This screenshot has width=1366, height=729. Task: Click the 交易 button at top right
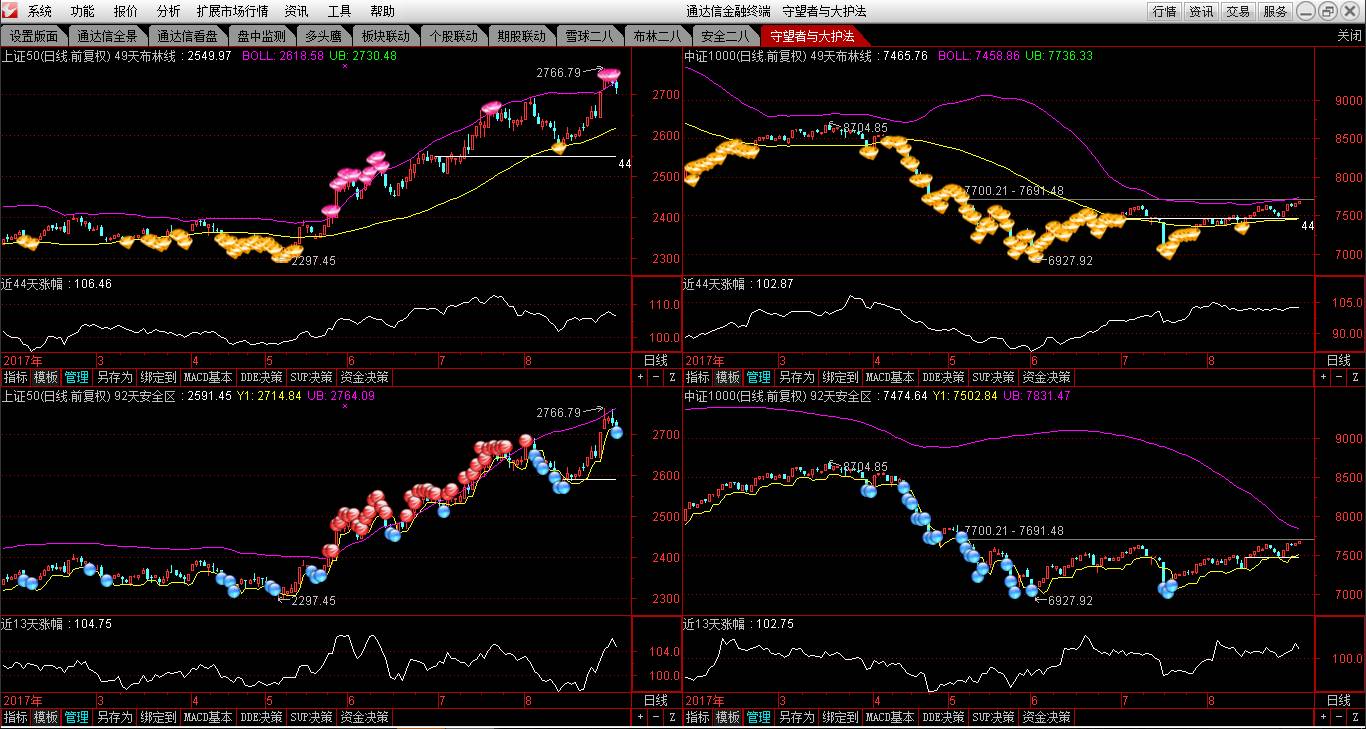click(1238, 11)
